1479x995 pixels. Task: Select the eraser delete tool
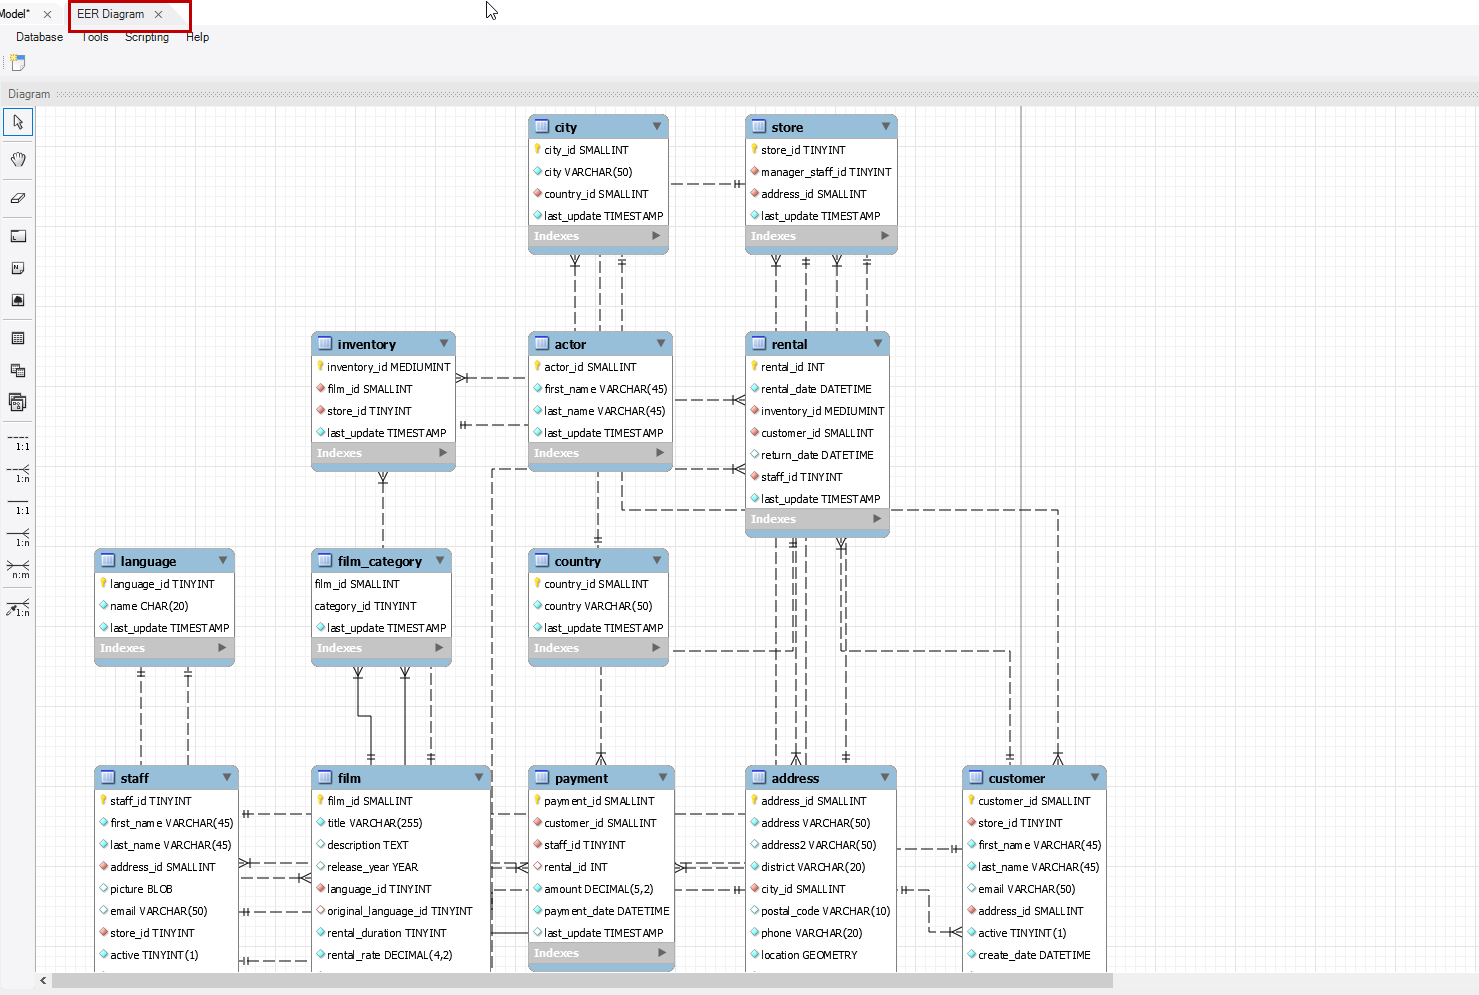pos(18,198)
